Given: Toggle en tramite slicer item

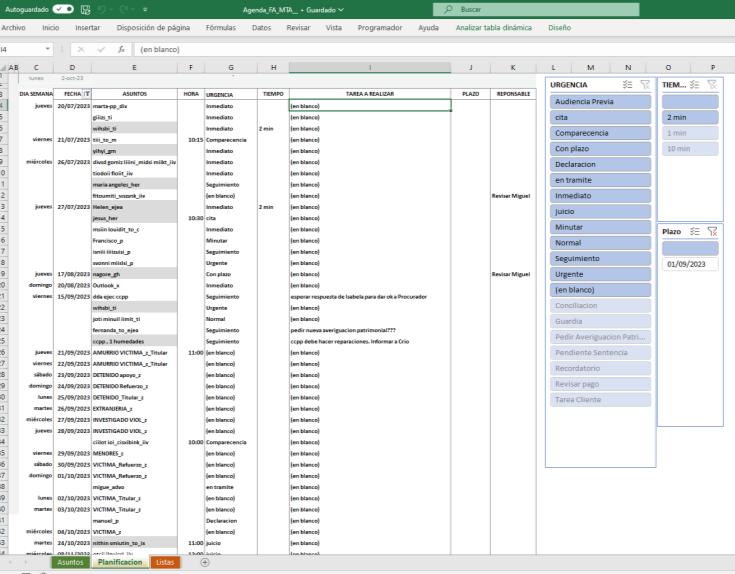Looking at the screenshot, I should (x=600, y=180).
